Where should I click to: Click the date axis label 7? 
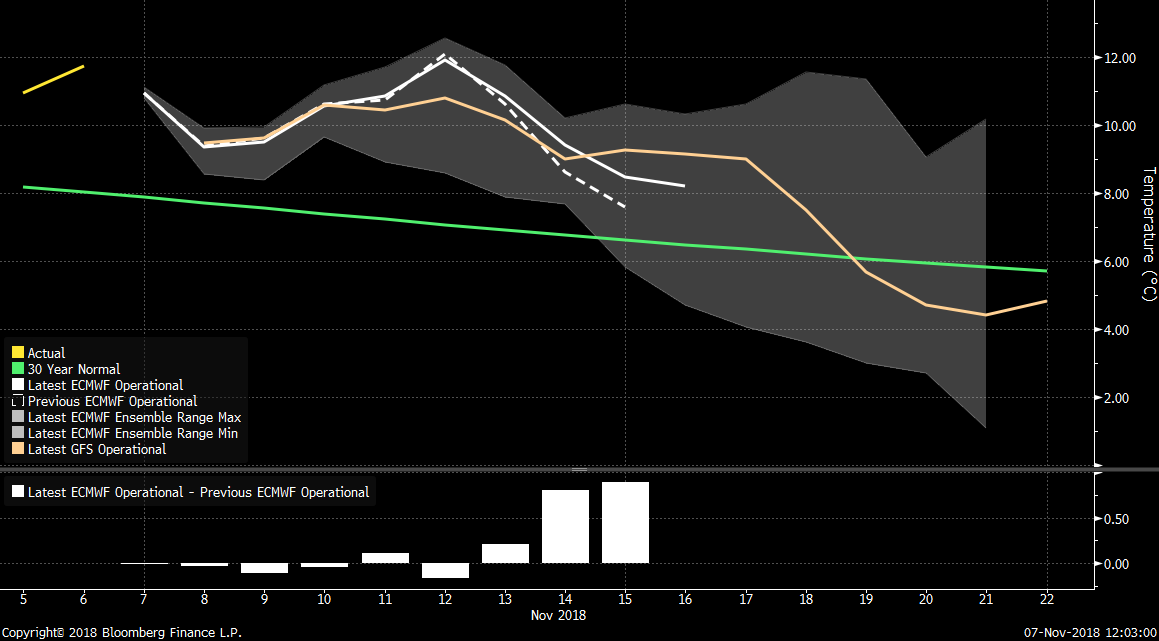tap(144, 600)
